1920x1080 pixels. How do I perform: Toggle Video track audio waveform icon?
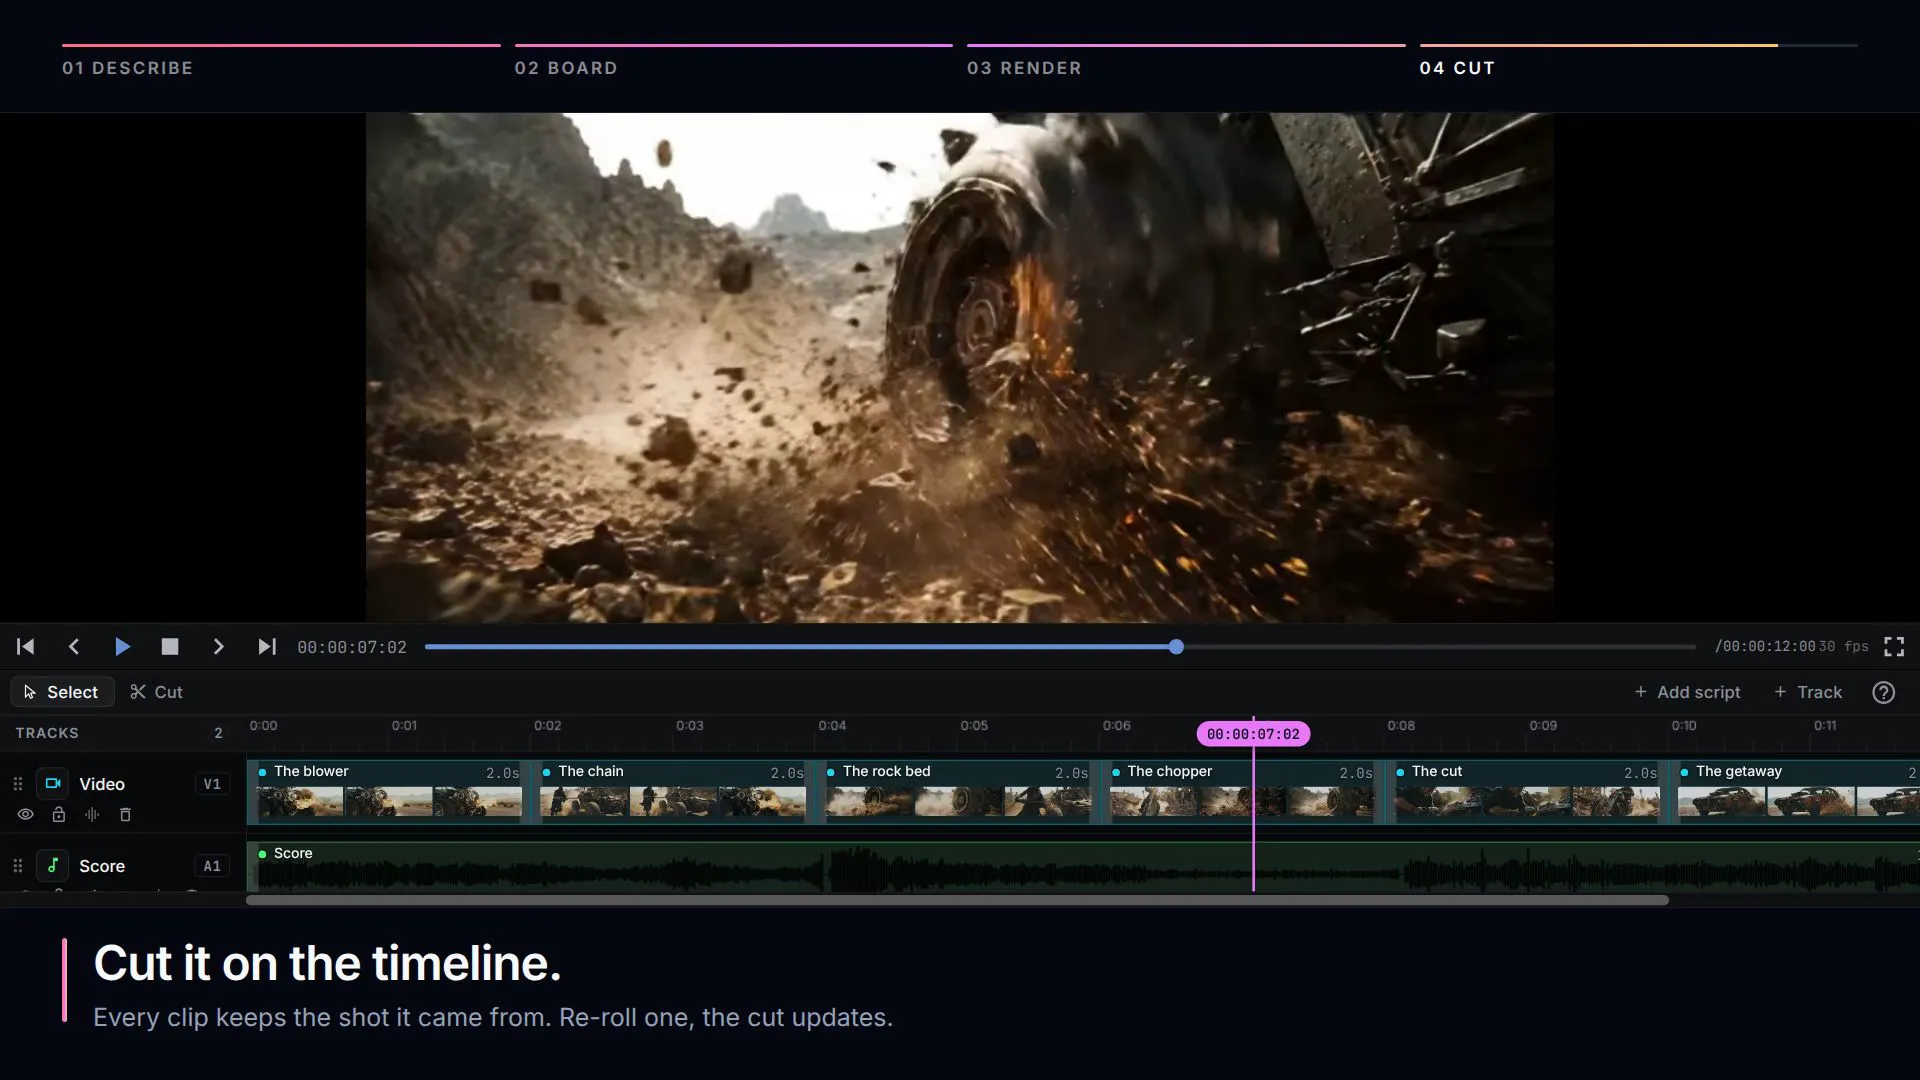(92, 815)
